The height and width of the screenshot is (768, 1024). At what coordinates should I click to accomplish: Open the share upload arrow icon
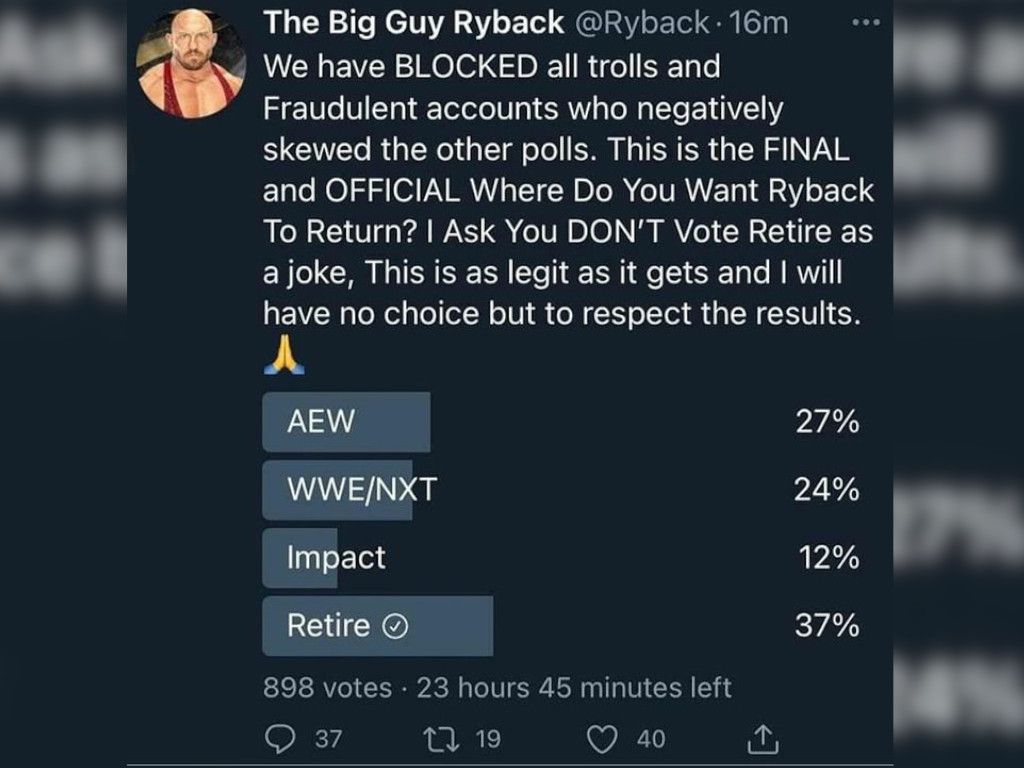[762, 739]
